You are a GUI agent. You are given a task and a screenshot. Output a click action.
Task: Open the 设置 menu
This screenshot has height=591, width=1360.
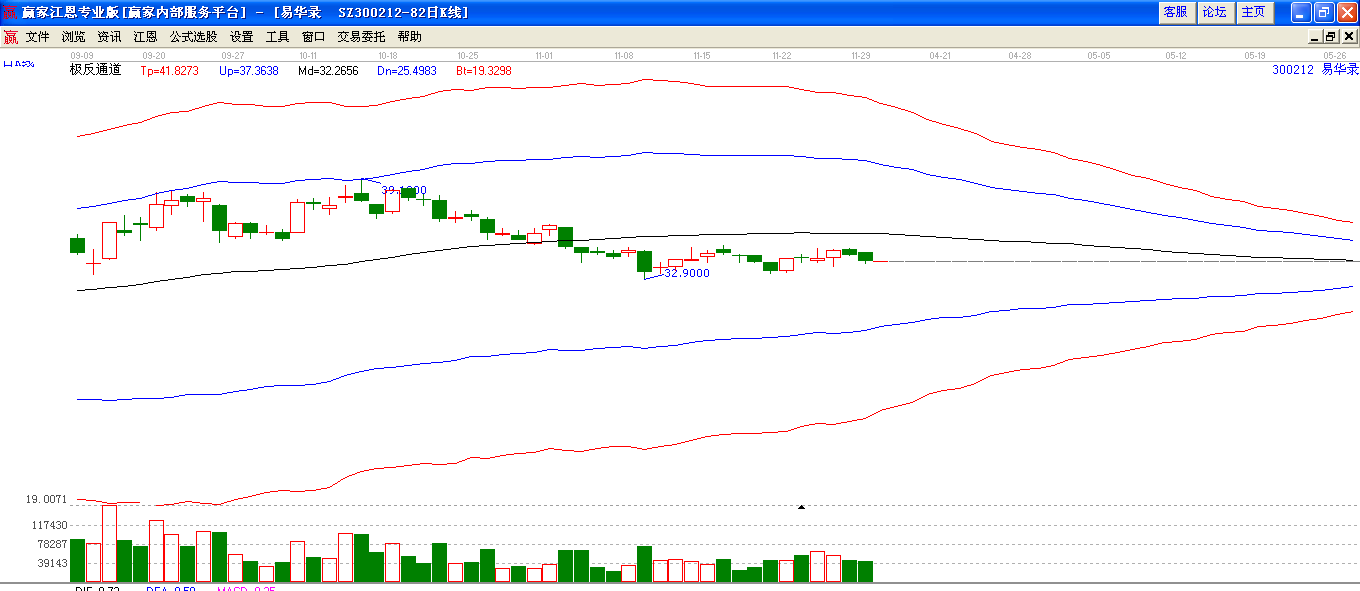(242, 37)
